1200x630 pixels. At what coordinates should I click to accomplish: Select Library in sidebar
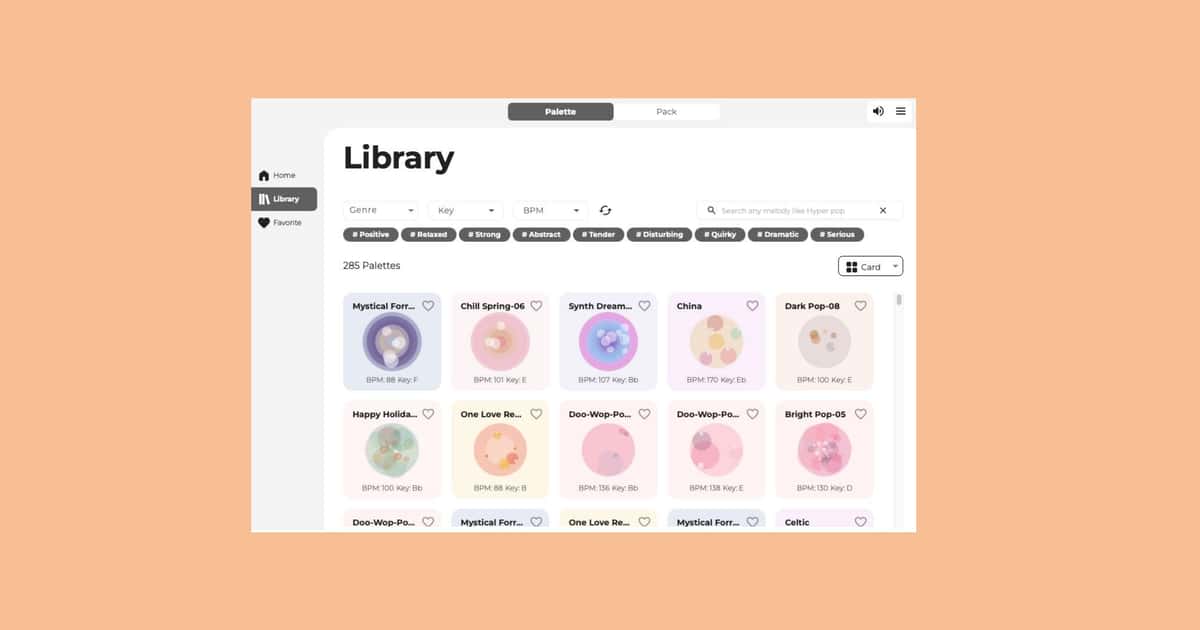pos(284,199)
